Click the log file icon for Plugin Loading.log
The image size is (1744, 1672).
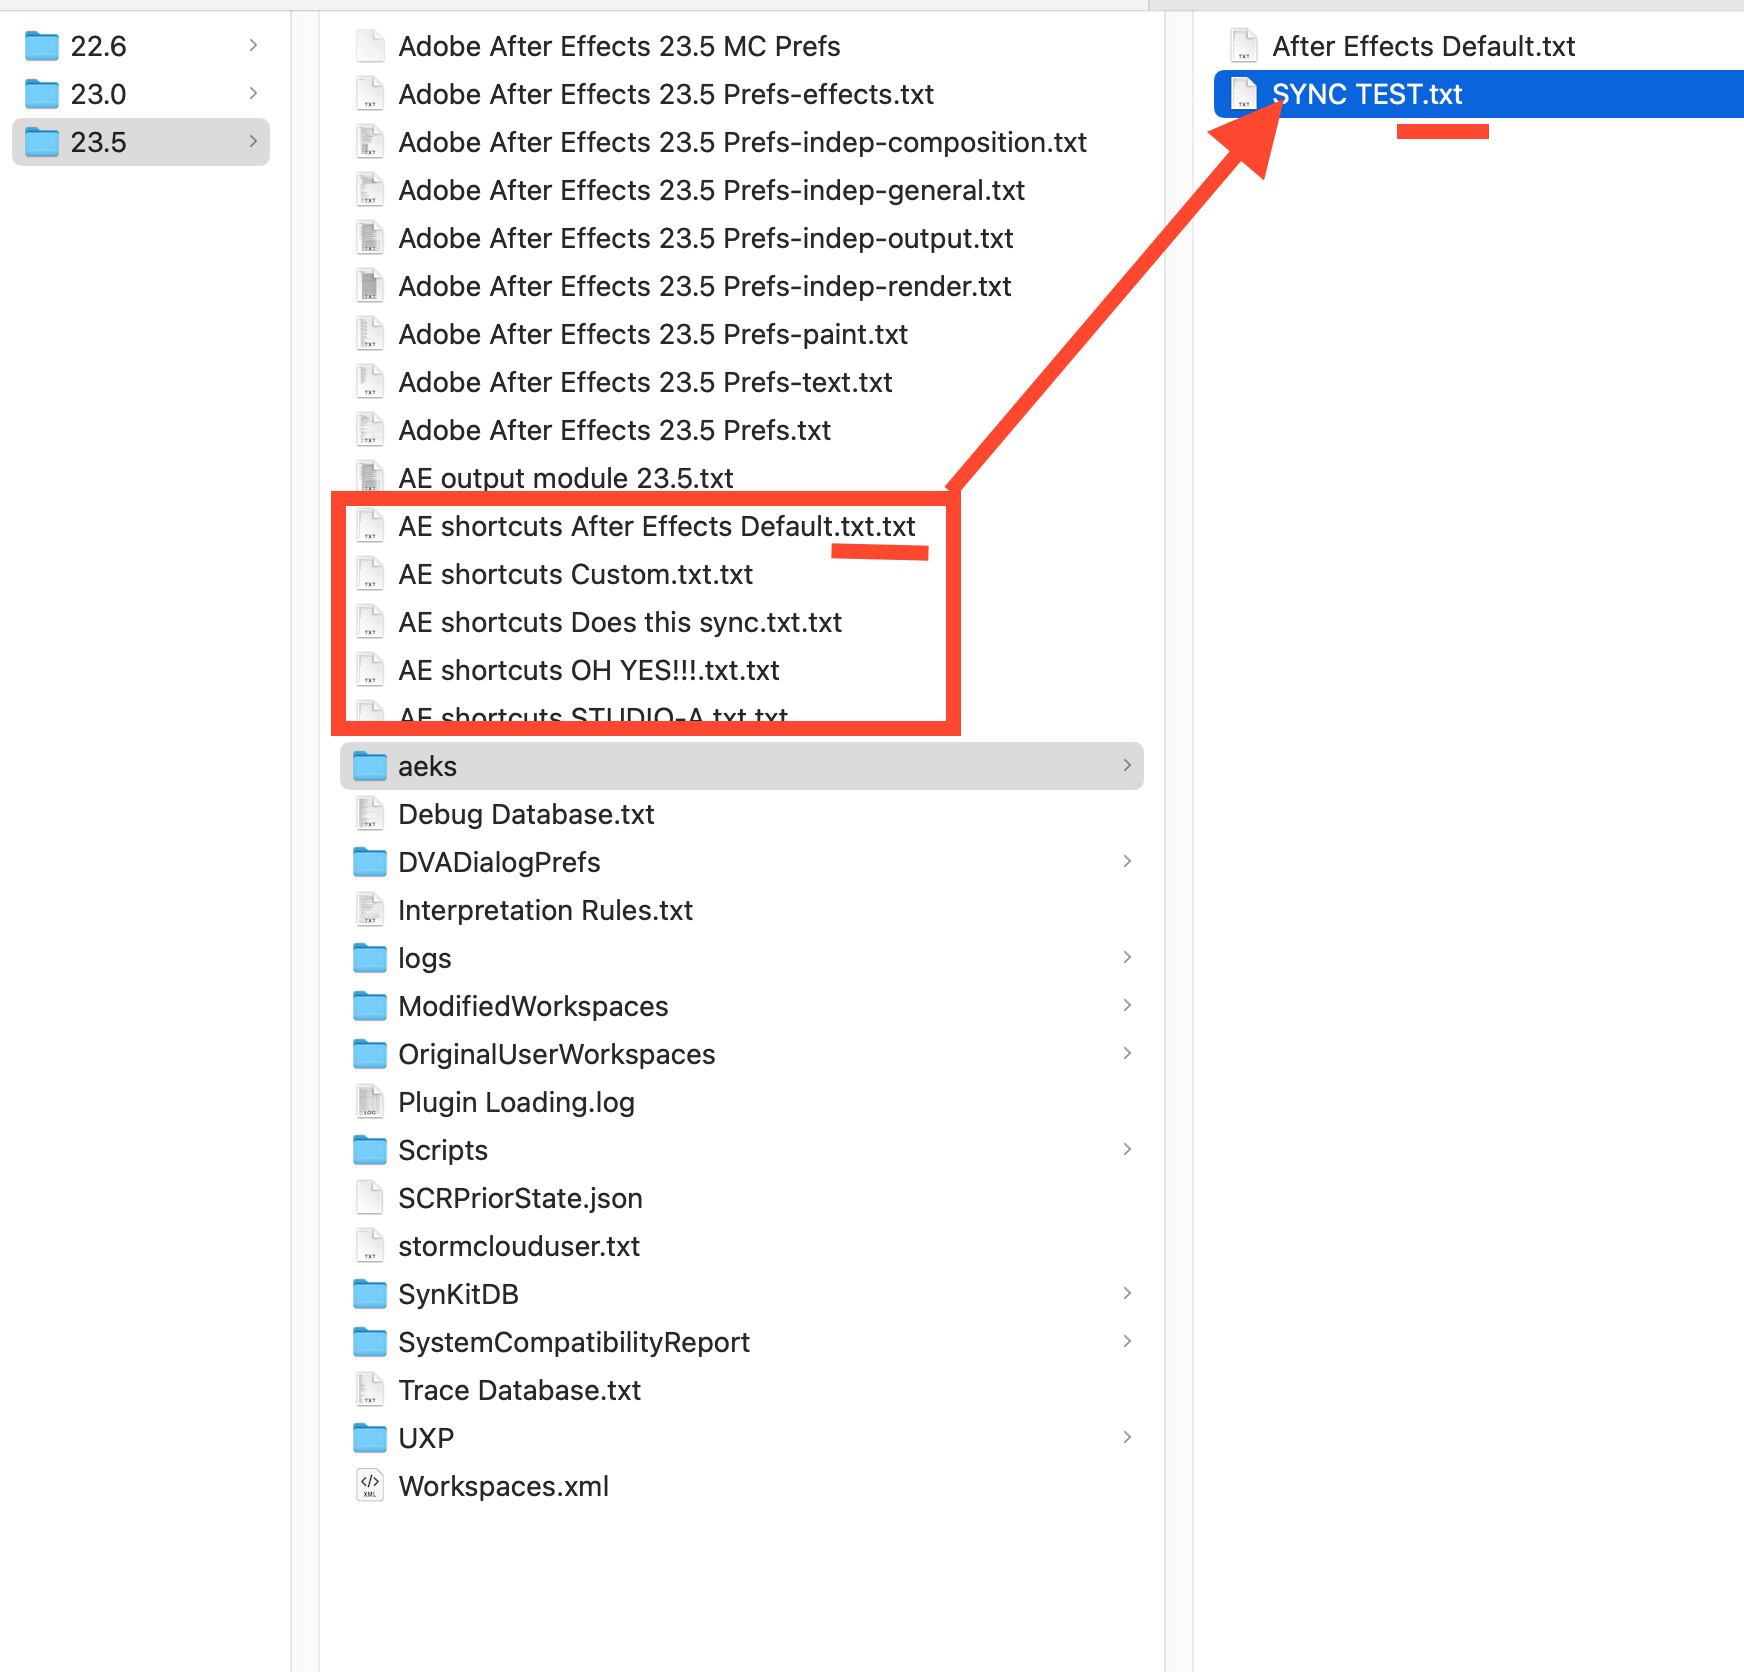click(370, 1102)
